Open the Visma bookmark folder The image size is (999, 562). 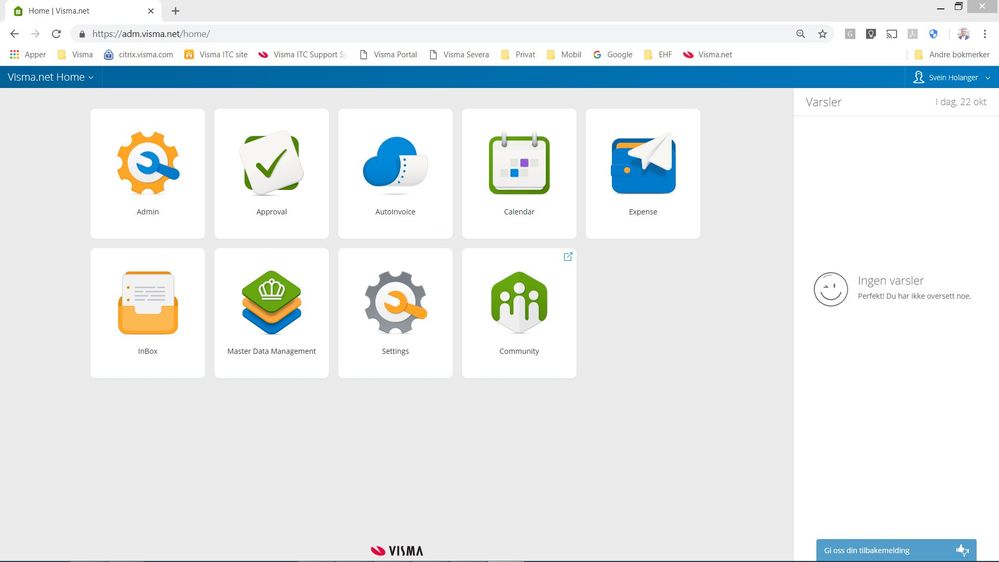[x=75, y=55]
